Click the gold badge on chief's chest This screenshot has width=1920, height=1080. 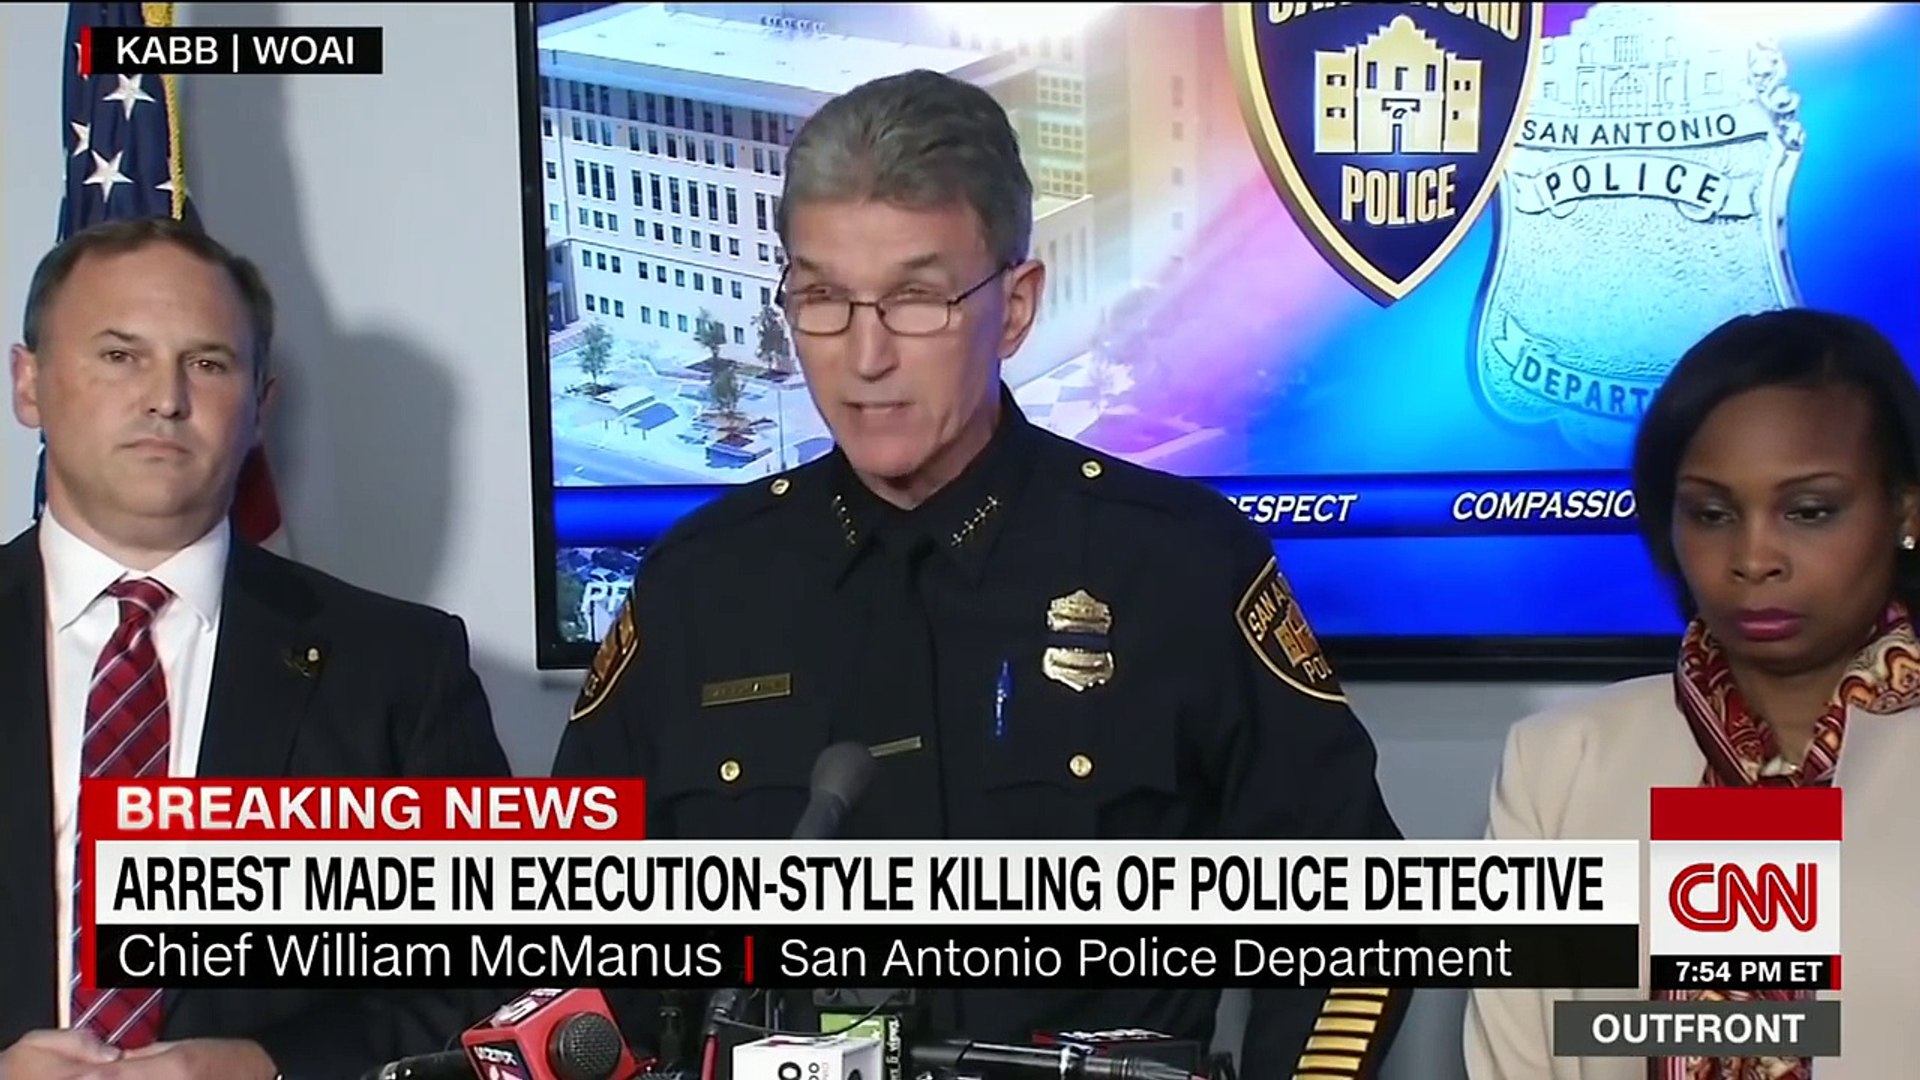coord(1078,639)
